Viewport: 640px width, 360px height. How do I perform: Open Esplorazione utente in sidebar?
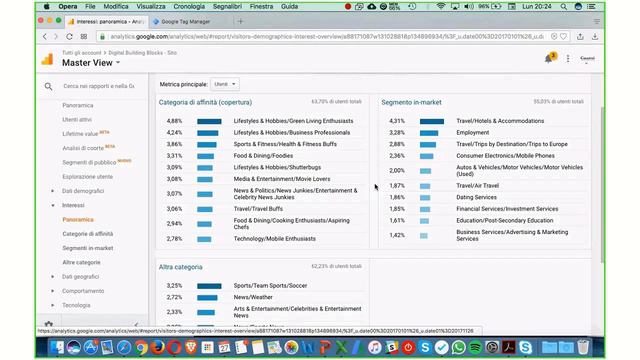(x=87, y=177)
